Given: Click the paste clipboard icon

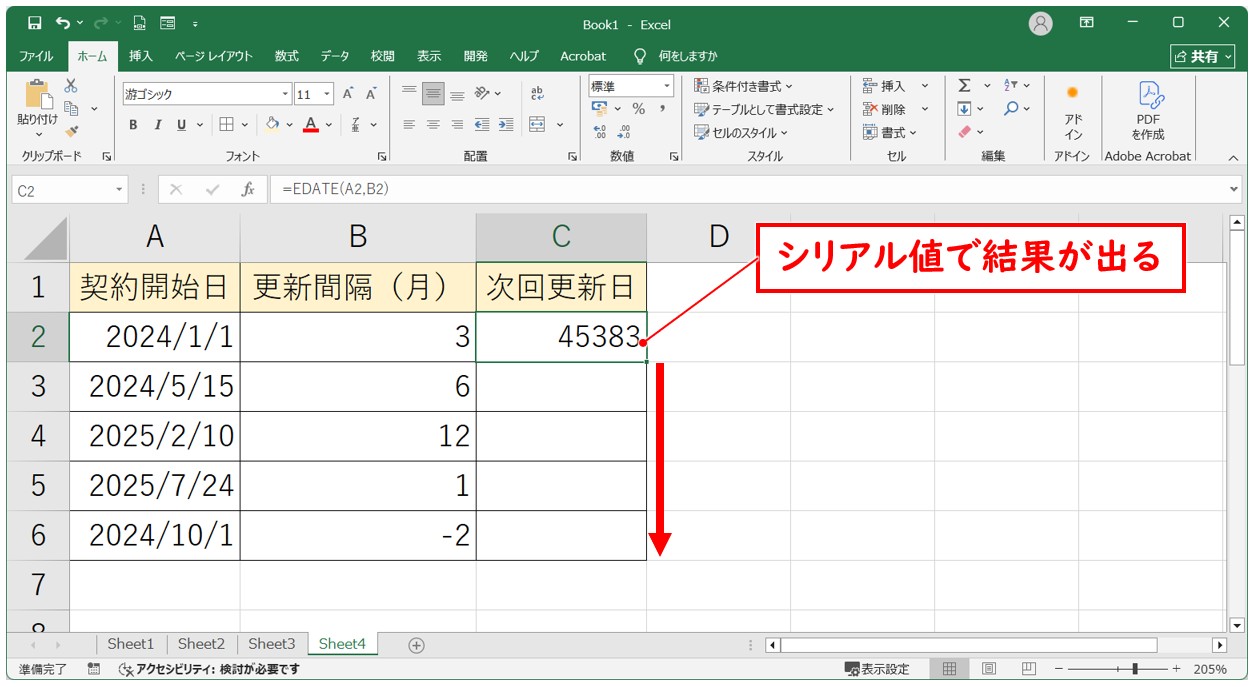Looking at the screenshot, I should click(x=38, y=93).
